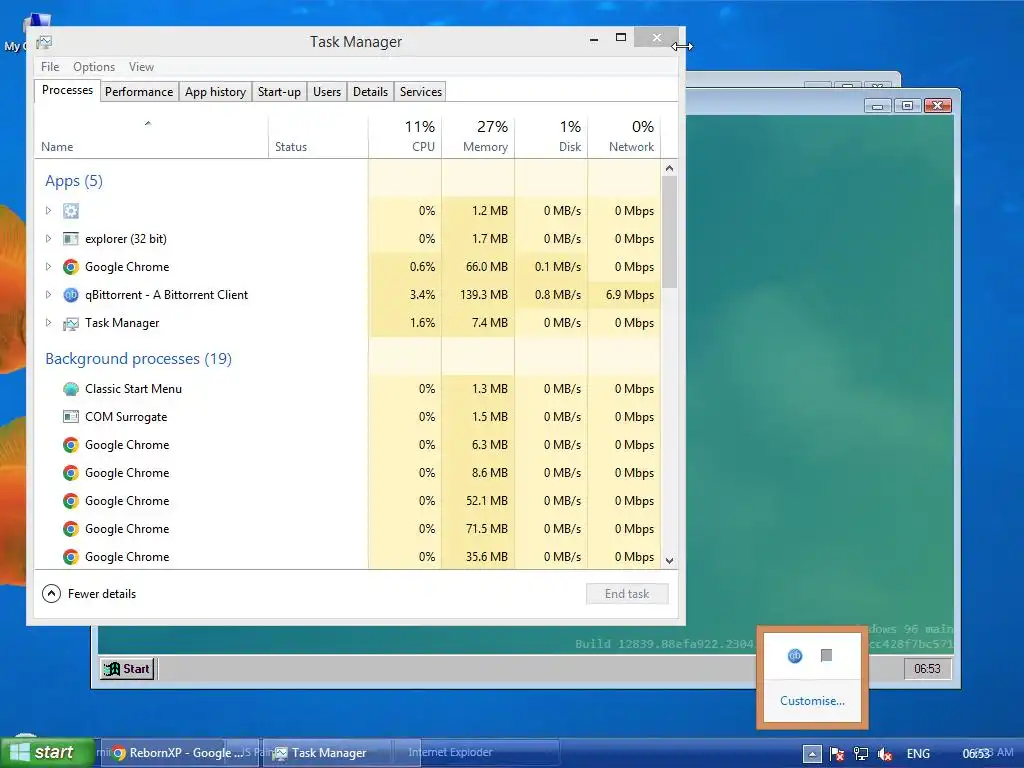Sort by the Disk column header
The image size is (1024, 768).
pyautogui.click(x=552, y=137)
